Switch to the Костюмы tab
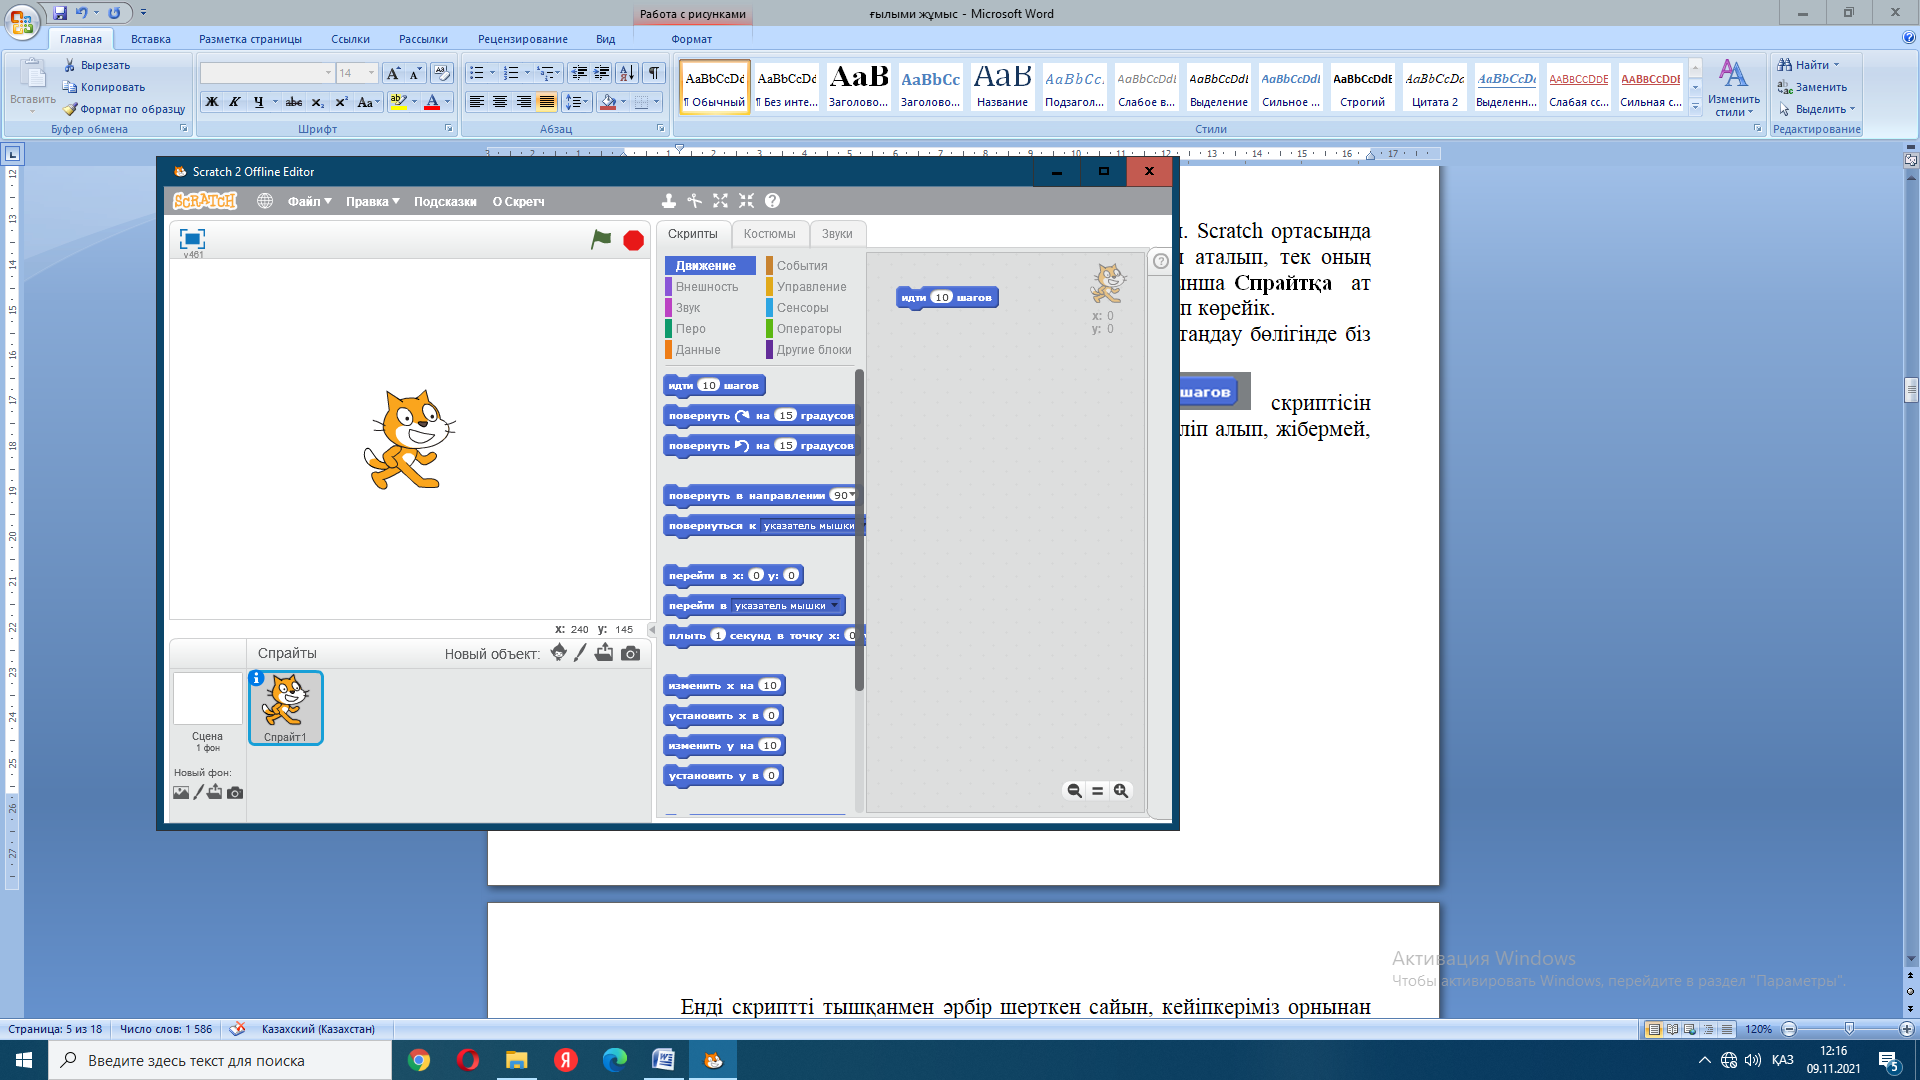Screen dimensions: 1920x1080 coord(769,234)
